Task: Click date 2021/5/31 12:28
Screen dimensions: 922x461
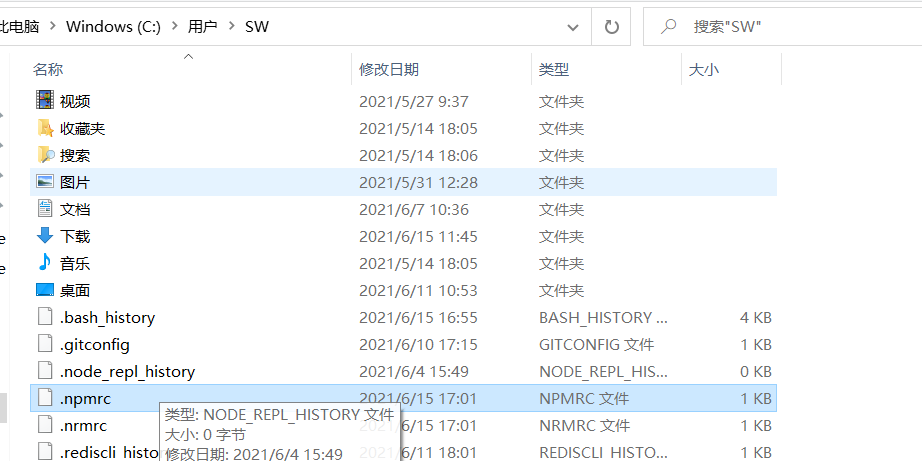Action: point(418,182)
